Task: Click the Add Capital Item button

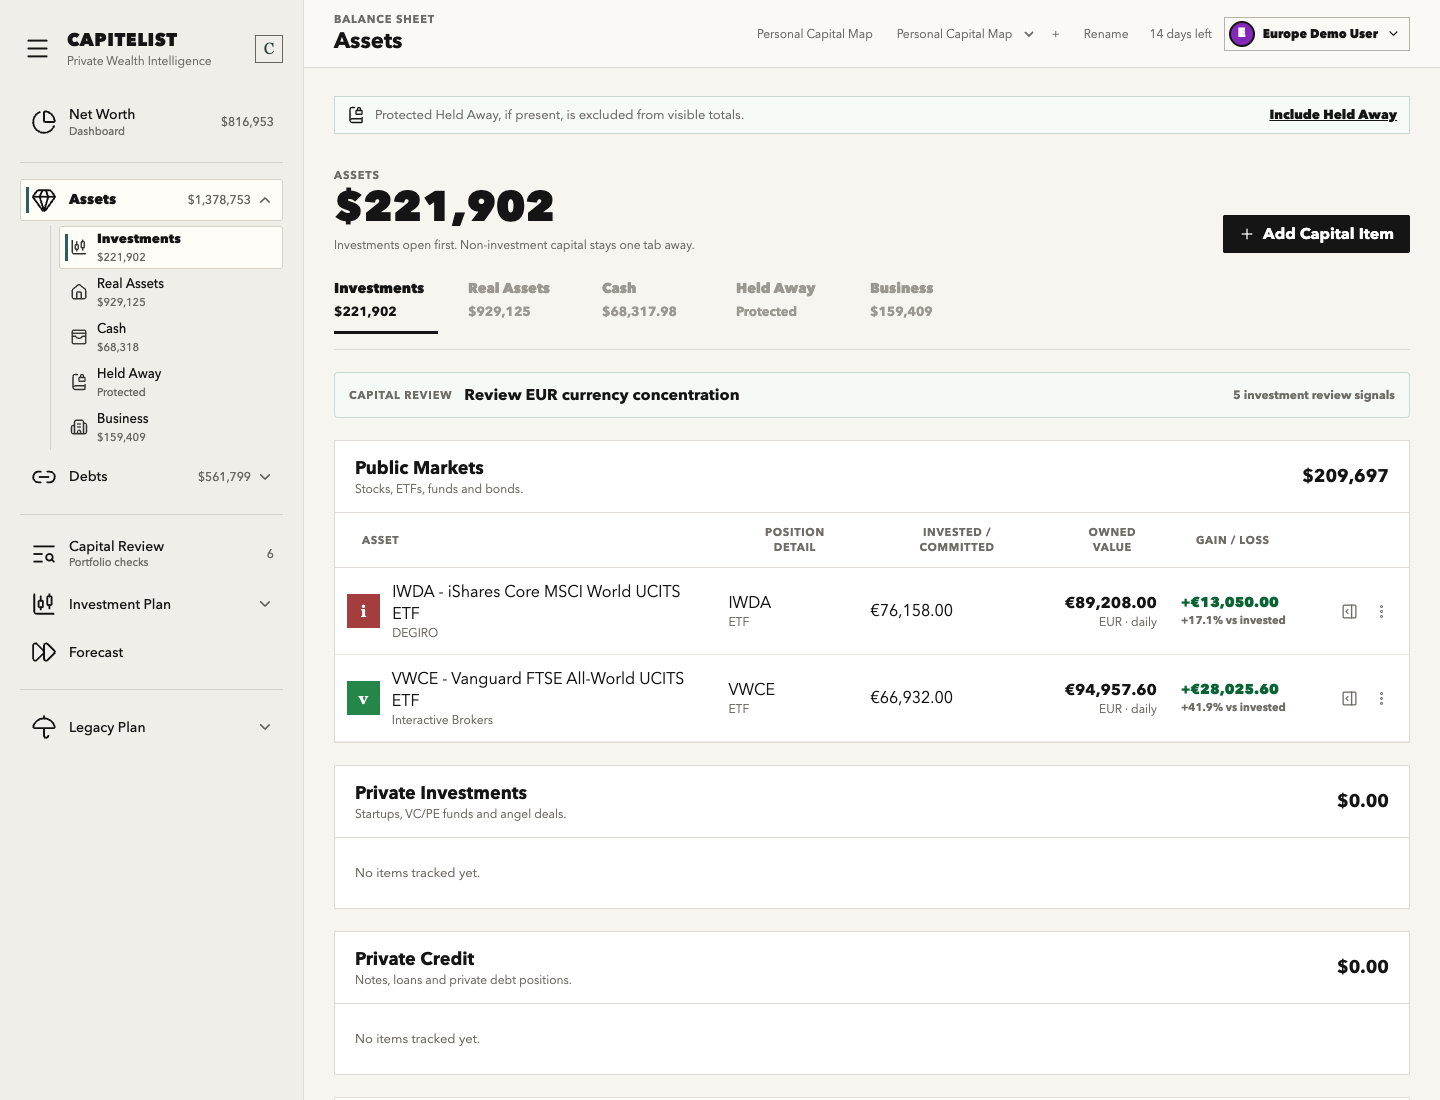Action: point(1316,234)
